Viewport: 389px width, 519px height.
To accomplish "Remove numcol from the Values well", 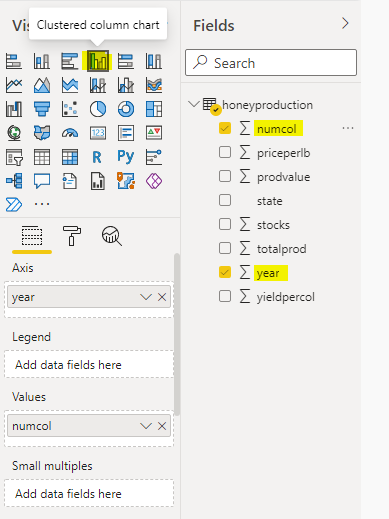I will pos(162,426).
